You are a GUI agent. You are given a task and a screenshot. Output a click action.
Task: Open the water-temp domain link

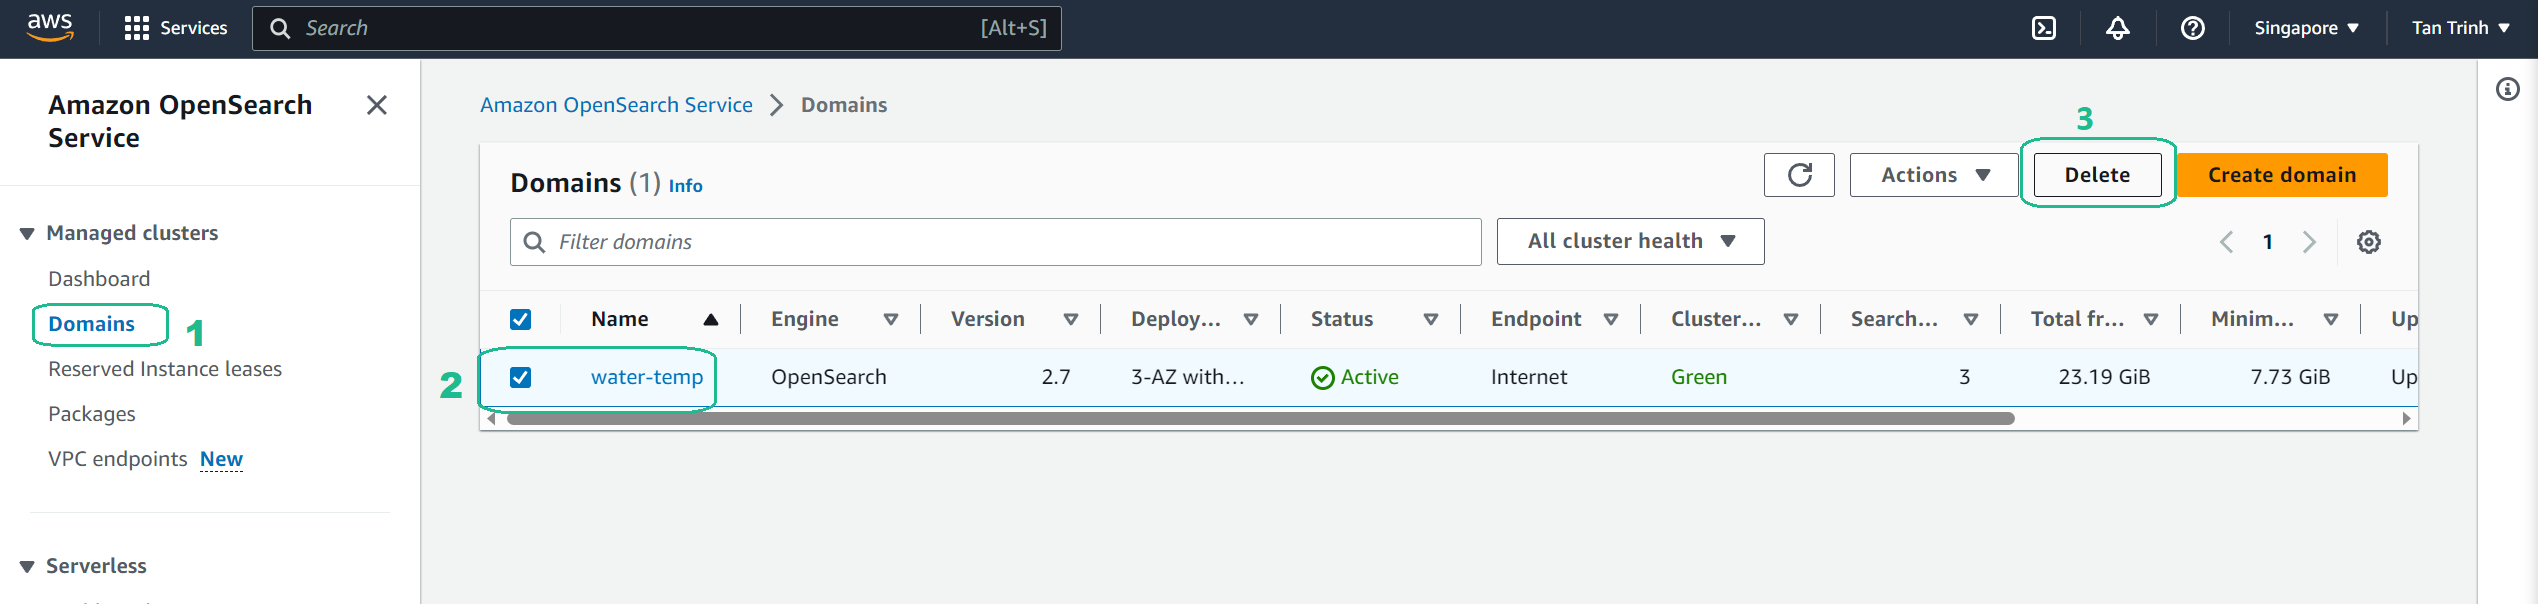click(647, 377)
